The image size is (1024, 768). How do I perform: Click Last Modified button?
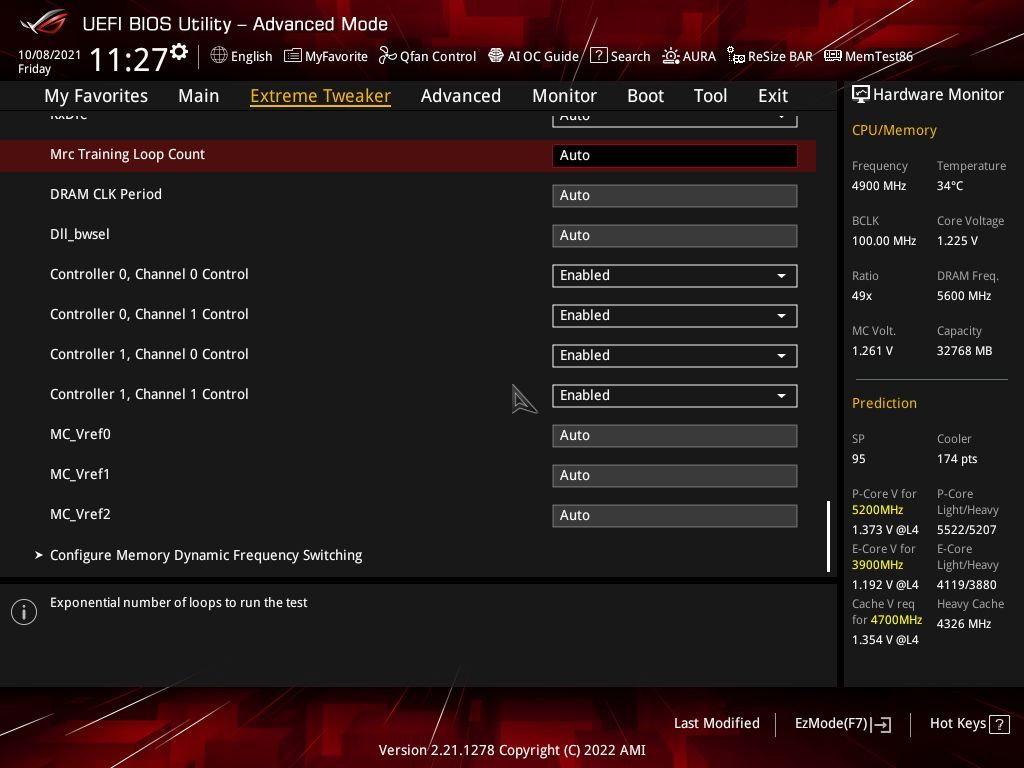716,724
